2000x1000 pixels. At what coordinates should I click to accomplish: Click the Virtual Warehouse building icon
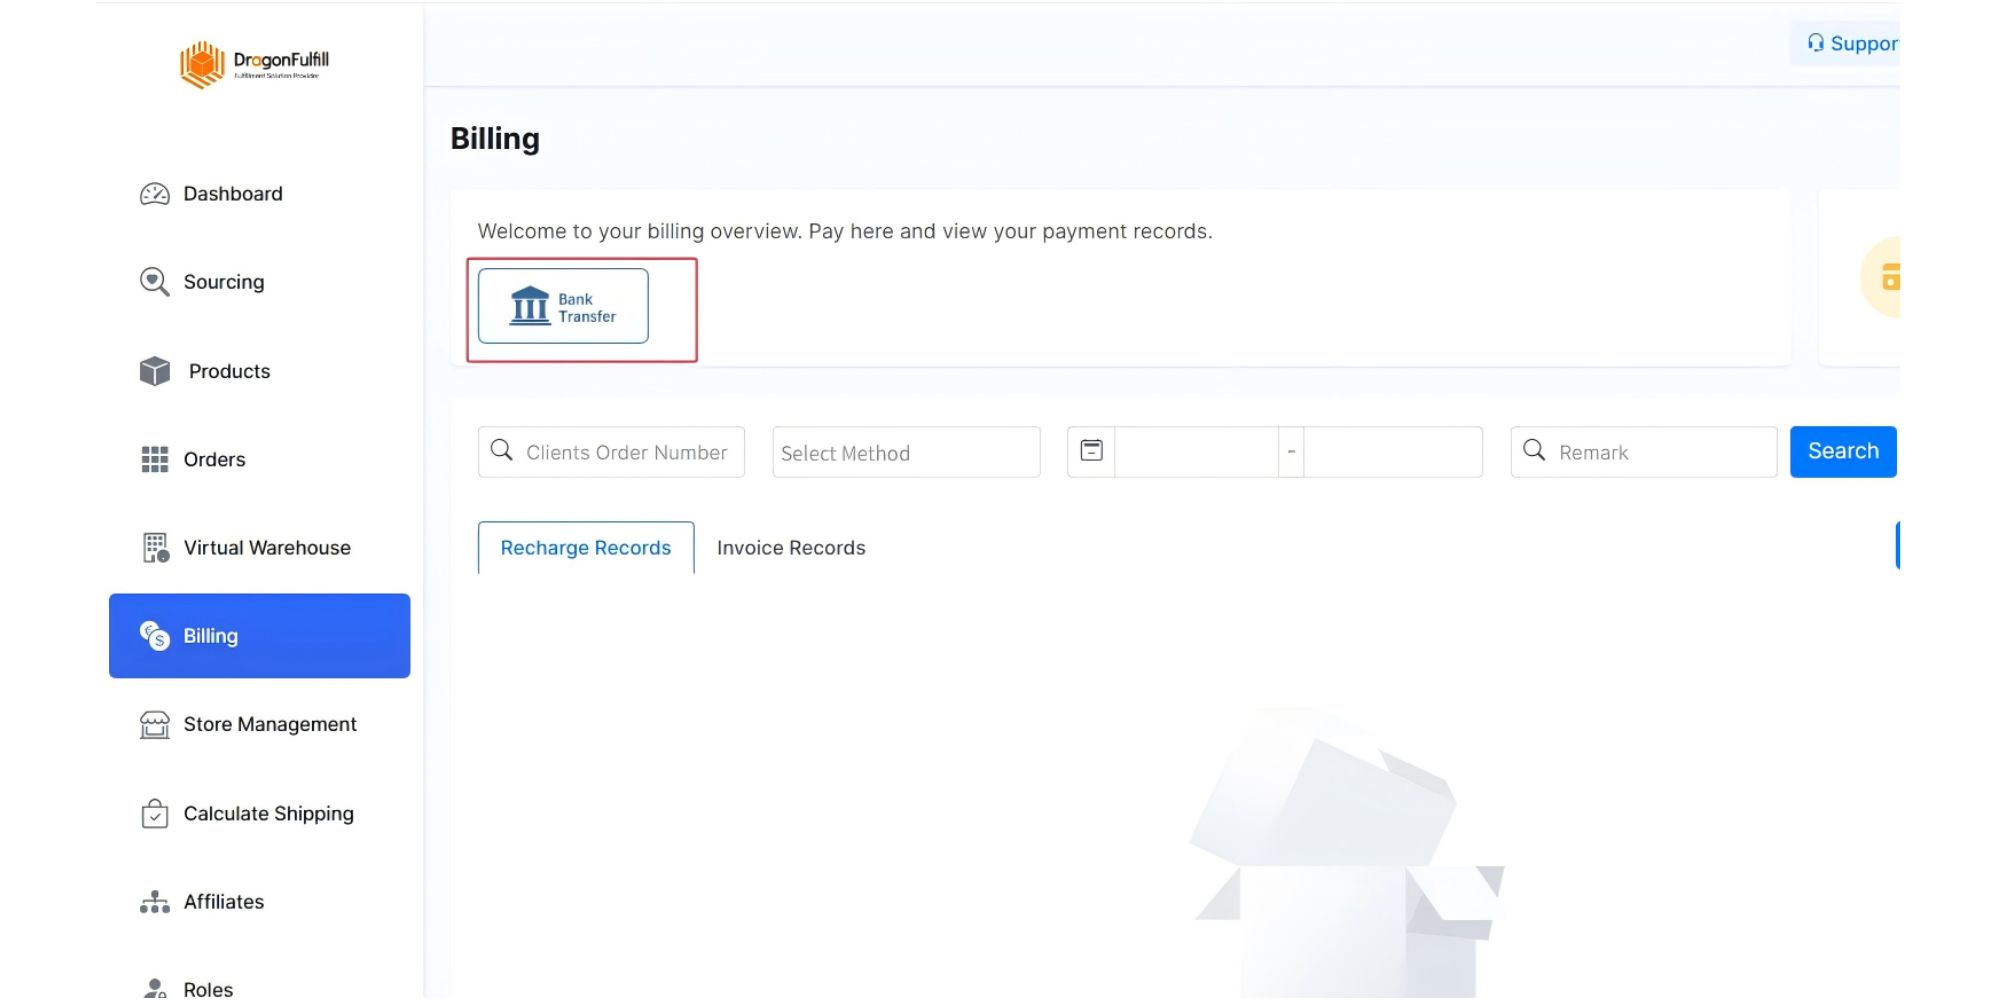click(x=155, y=548)
